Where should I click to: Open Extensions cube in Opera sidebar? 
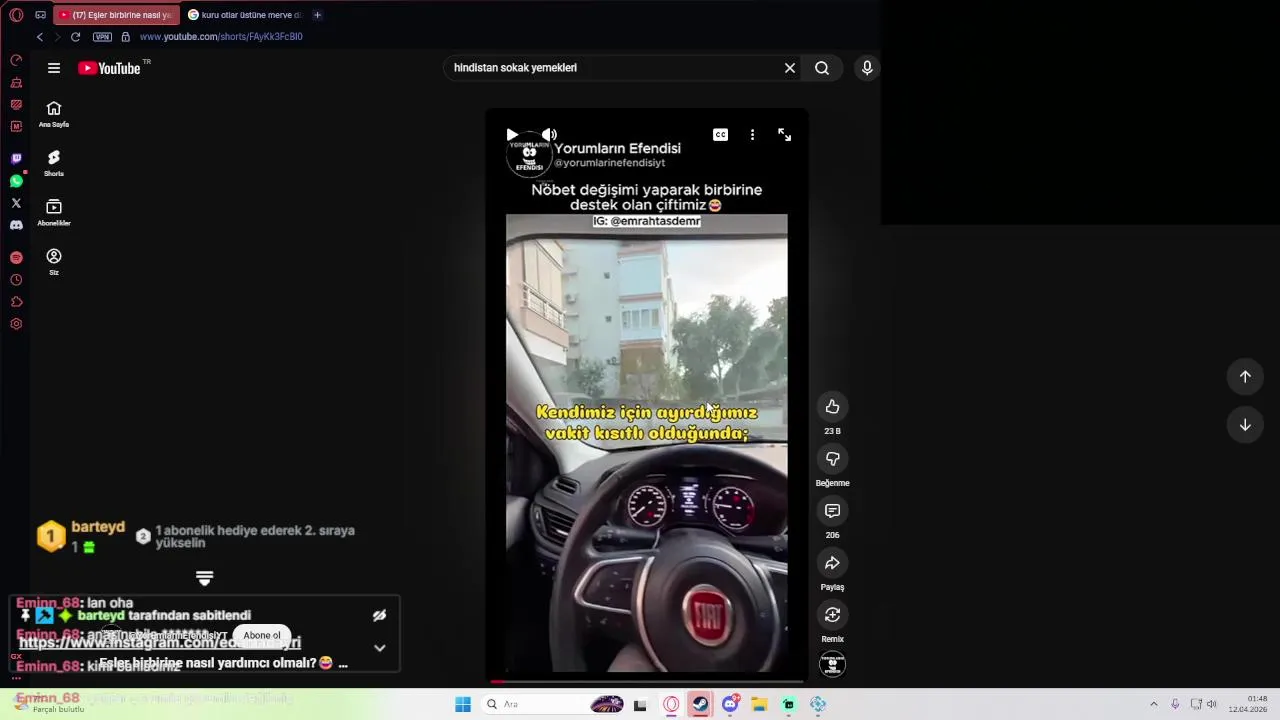coord(16,302)
